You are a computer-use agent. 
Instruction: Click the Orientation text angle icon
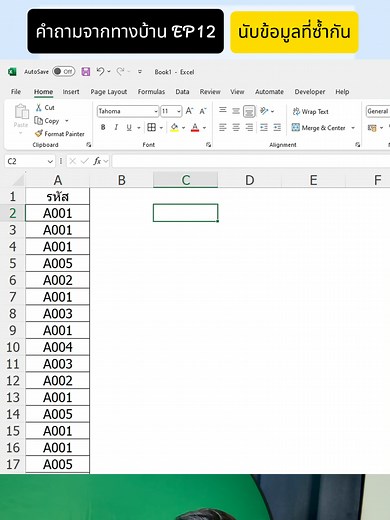pos(264,111)
